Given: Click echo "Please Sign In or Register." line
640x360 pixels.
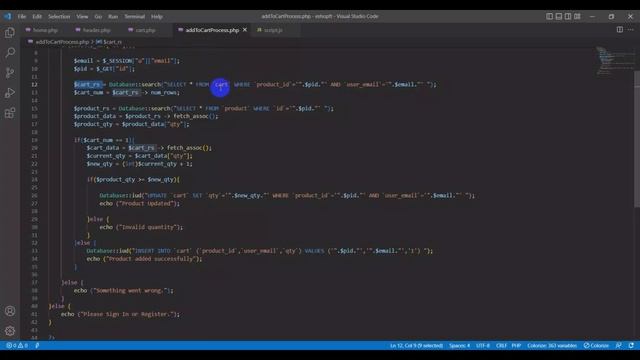Looking at the screenshot, I should [x=120, y=314].
